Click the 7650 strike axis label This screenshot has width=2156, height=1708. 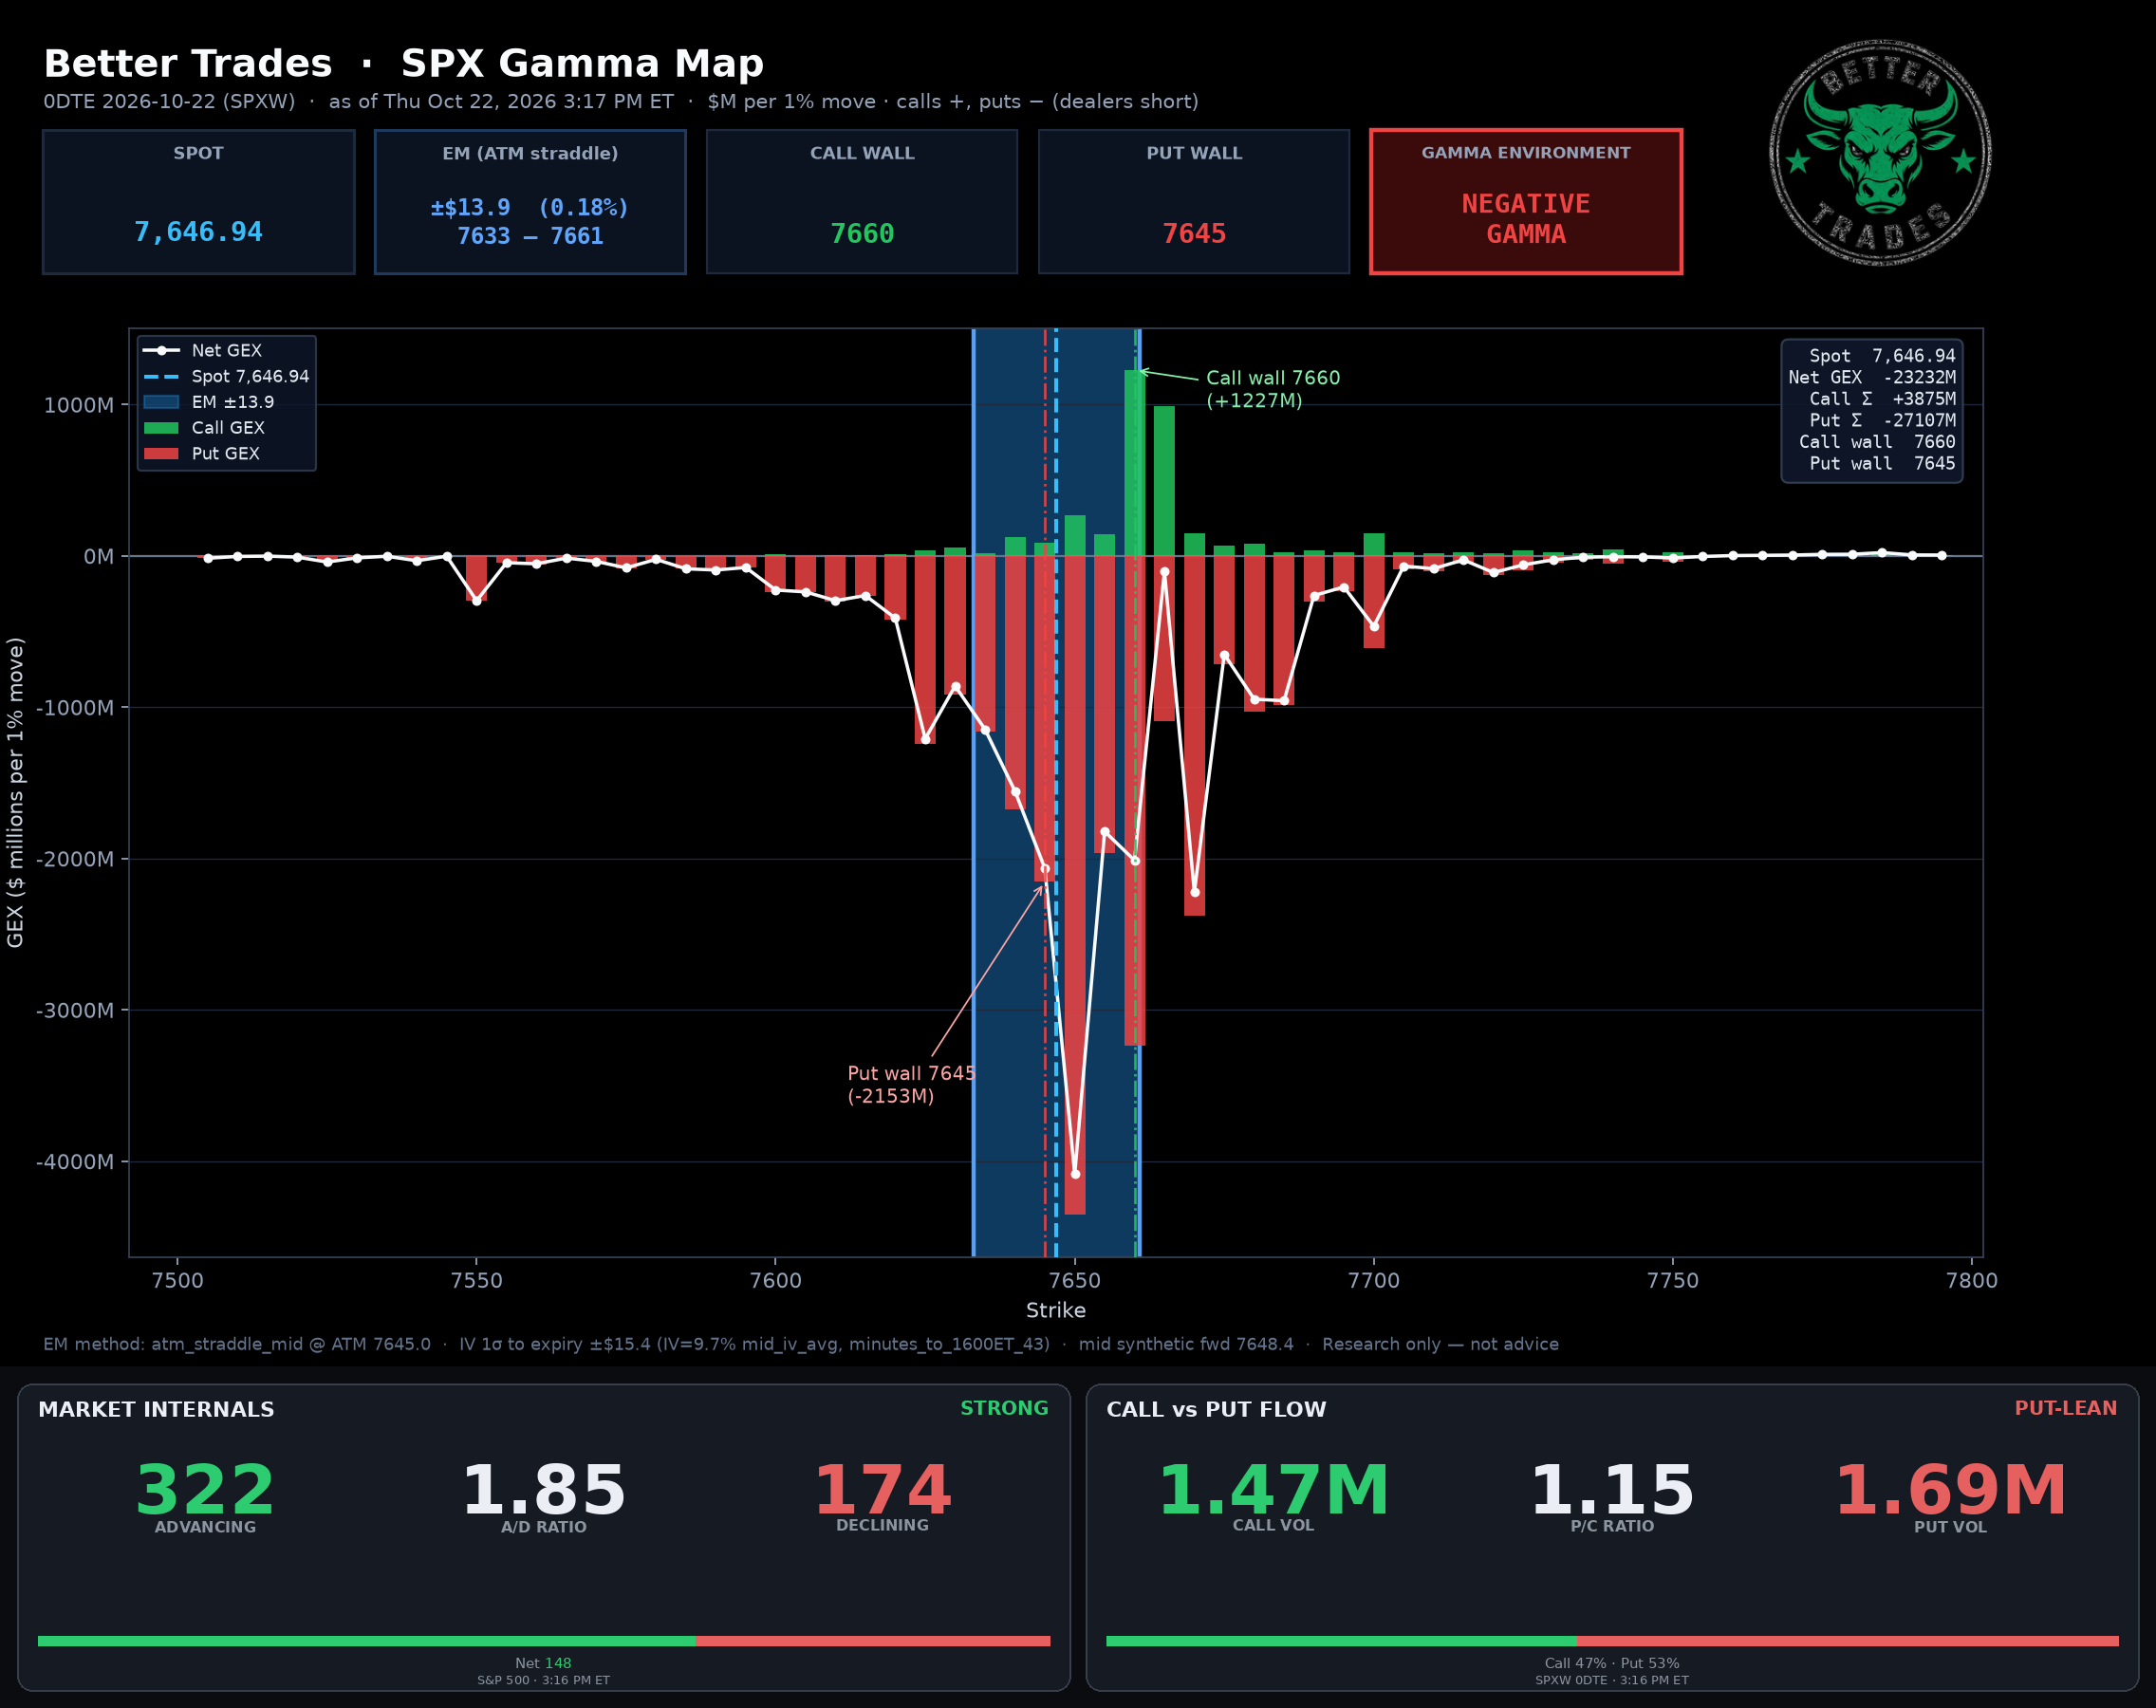[1075, 1281]
